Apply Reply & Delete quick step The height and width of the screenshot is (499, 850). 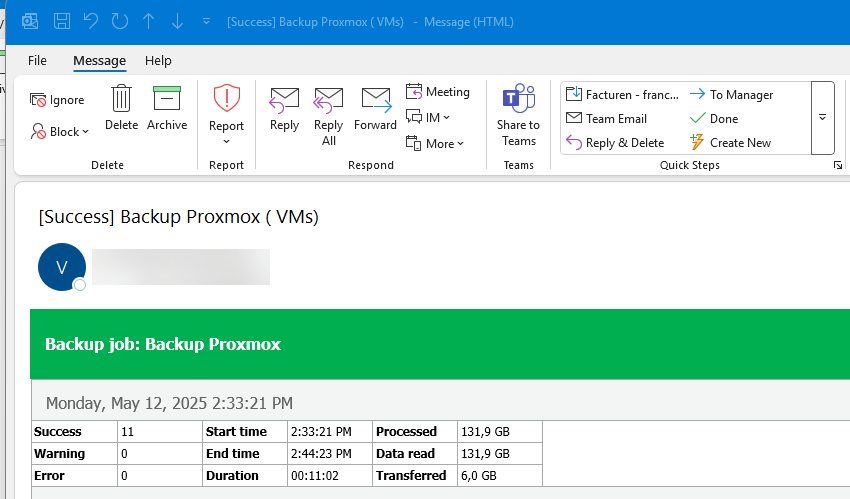[x=615, y=142]
